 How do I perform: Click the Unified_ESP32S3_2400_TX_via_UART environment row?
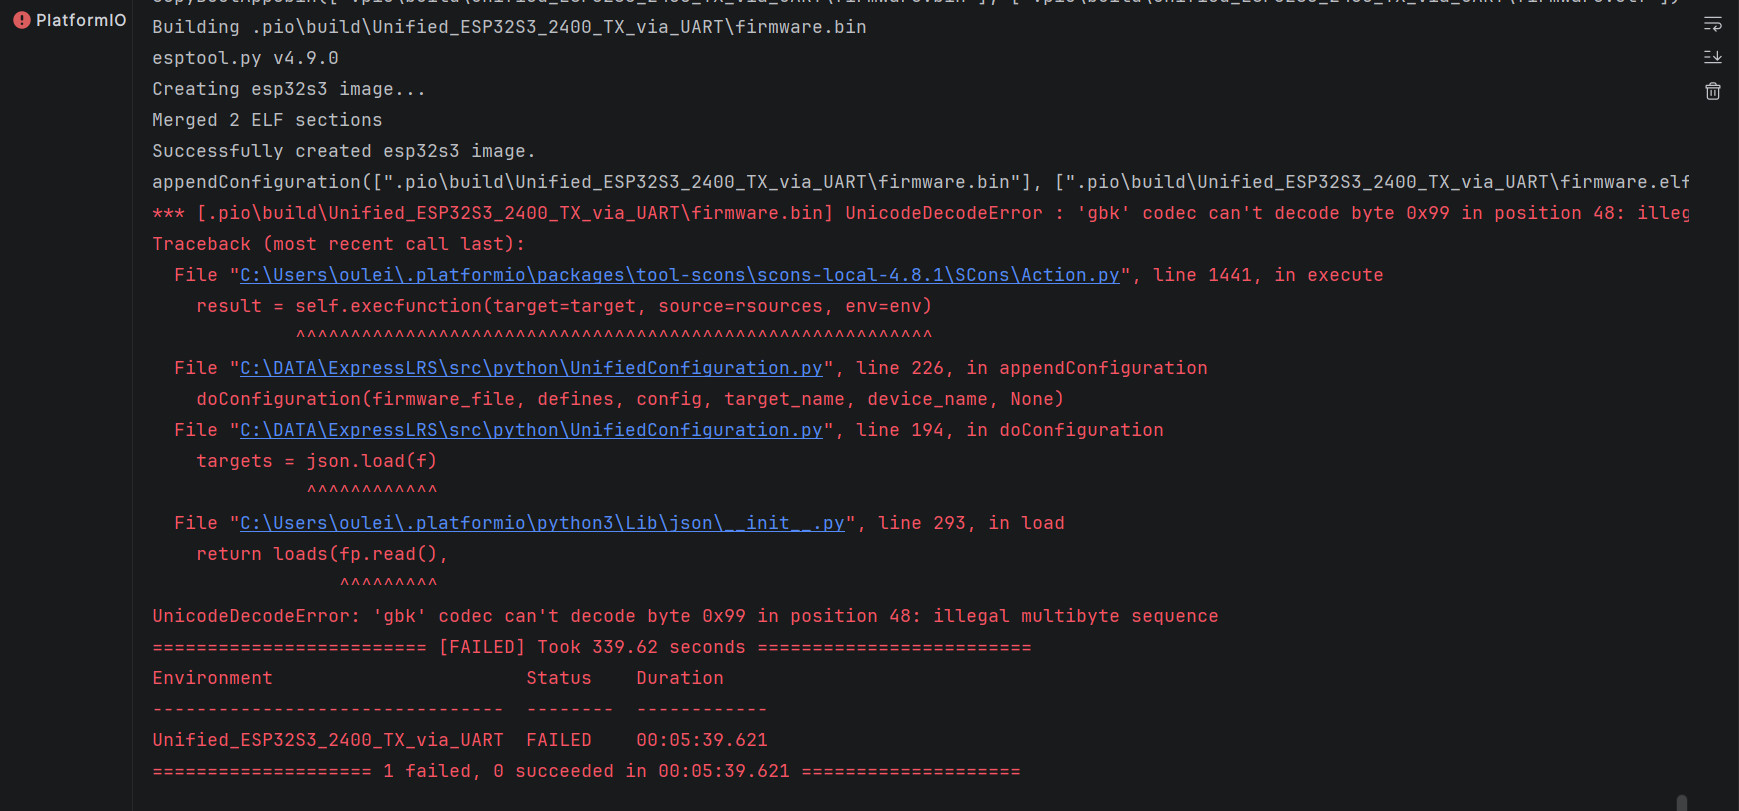tap(460, 740)
